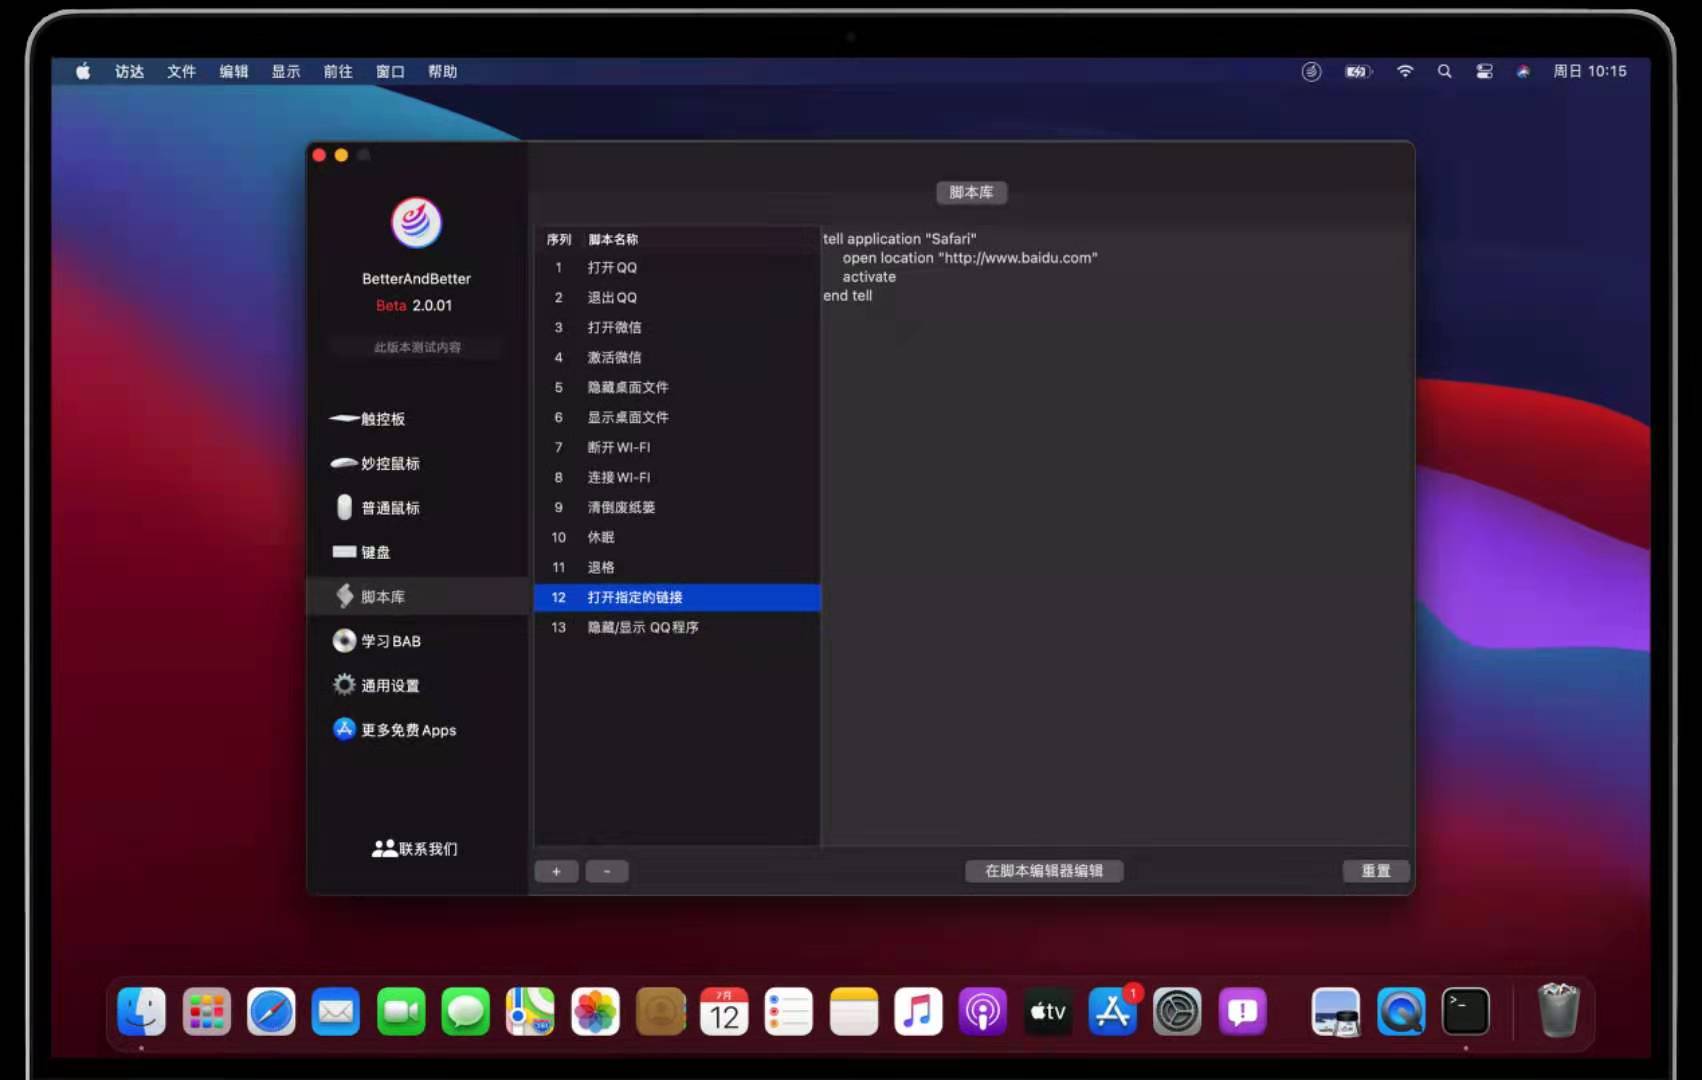The image size is (1702, 1080).
Task: Open the App Store with notification badge
Action: (x=1112, y=1011)
